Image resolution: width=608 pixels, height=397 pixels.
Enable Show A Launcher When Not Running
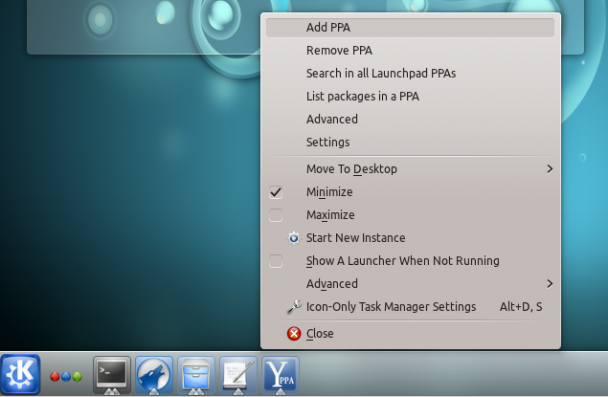pyautogui.click(x=276, y=261)
